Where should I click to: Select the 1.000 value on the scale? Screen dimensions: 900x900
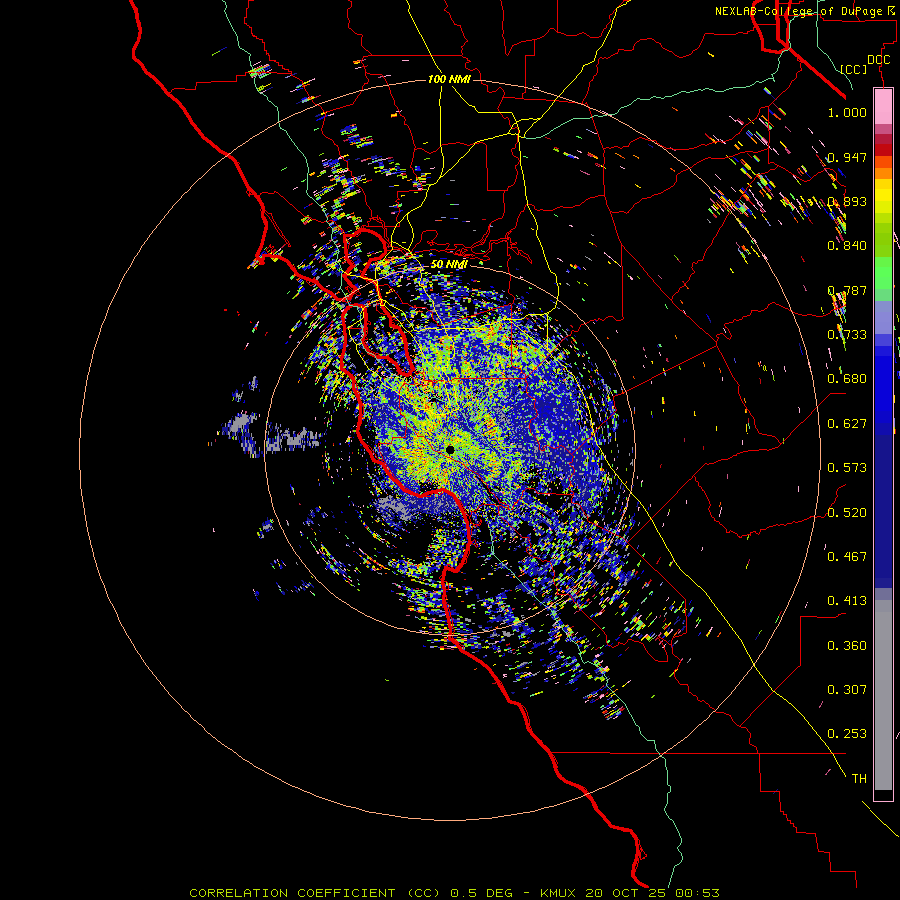click(847, 112)
